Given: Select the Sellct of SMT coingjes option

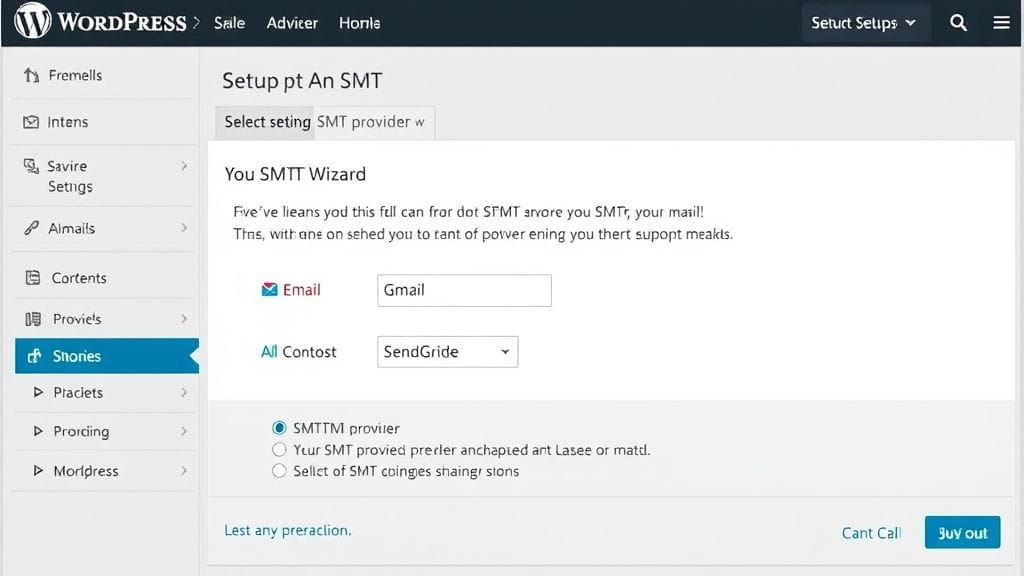Looking at the screenshot, I should point(280,471).
